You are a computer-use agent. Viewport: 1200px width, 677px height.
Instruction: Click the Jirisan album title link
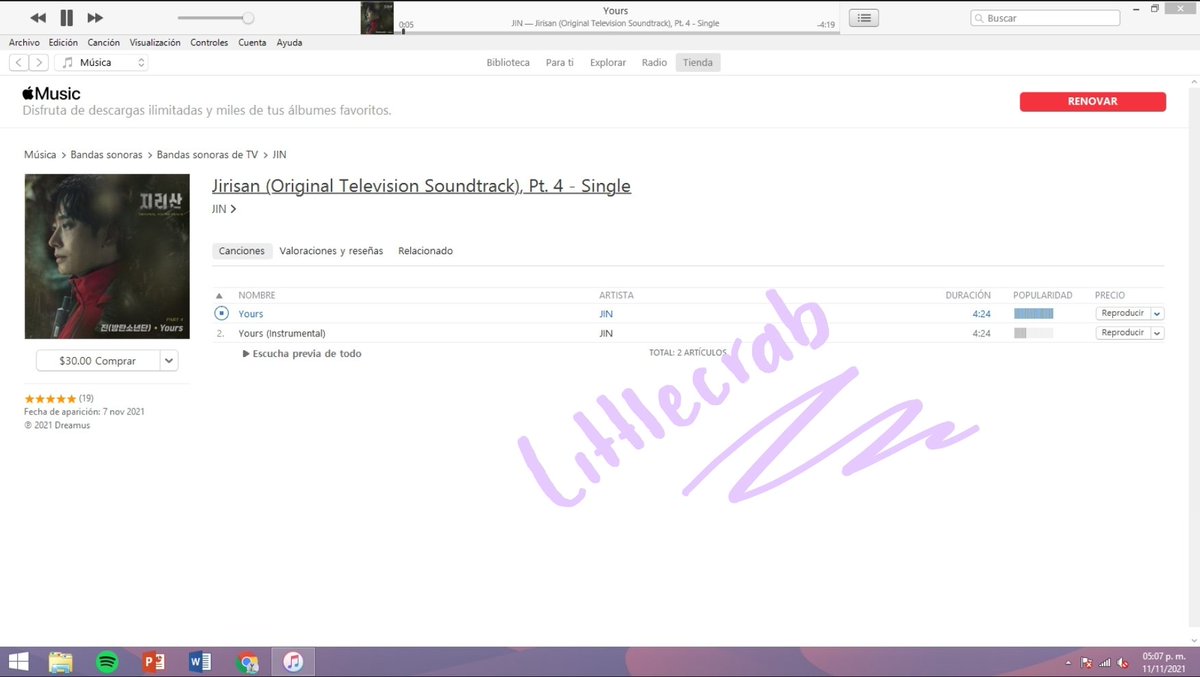[421, 186]
